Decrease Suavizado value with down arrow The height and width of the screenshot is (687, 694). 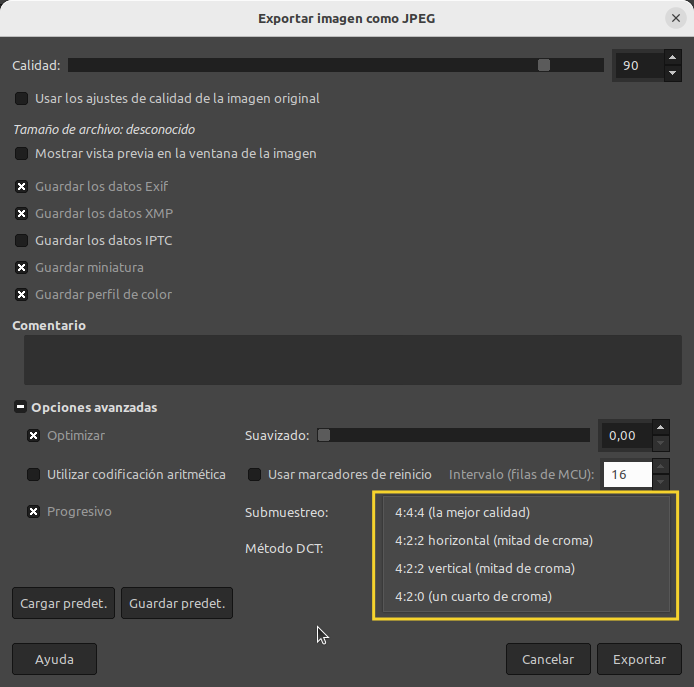659,443
